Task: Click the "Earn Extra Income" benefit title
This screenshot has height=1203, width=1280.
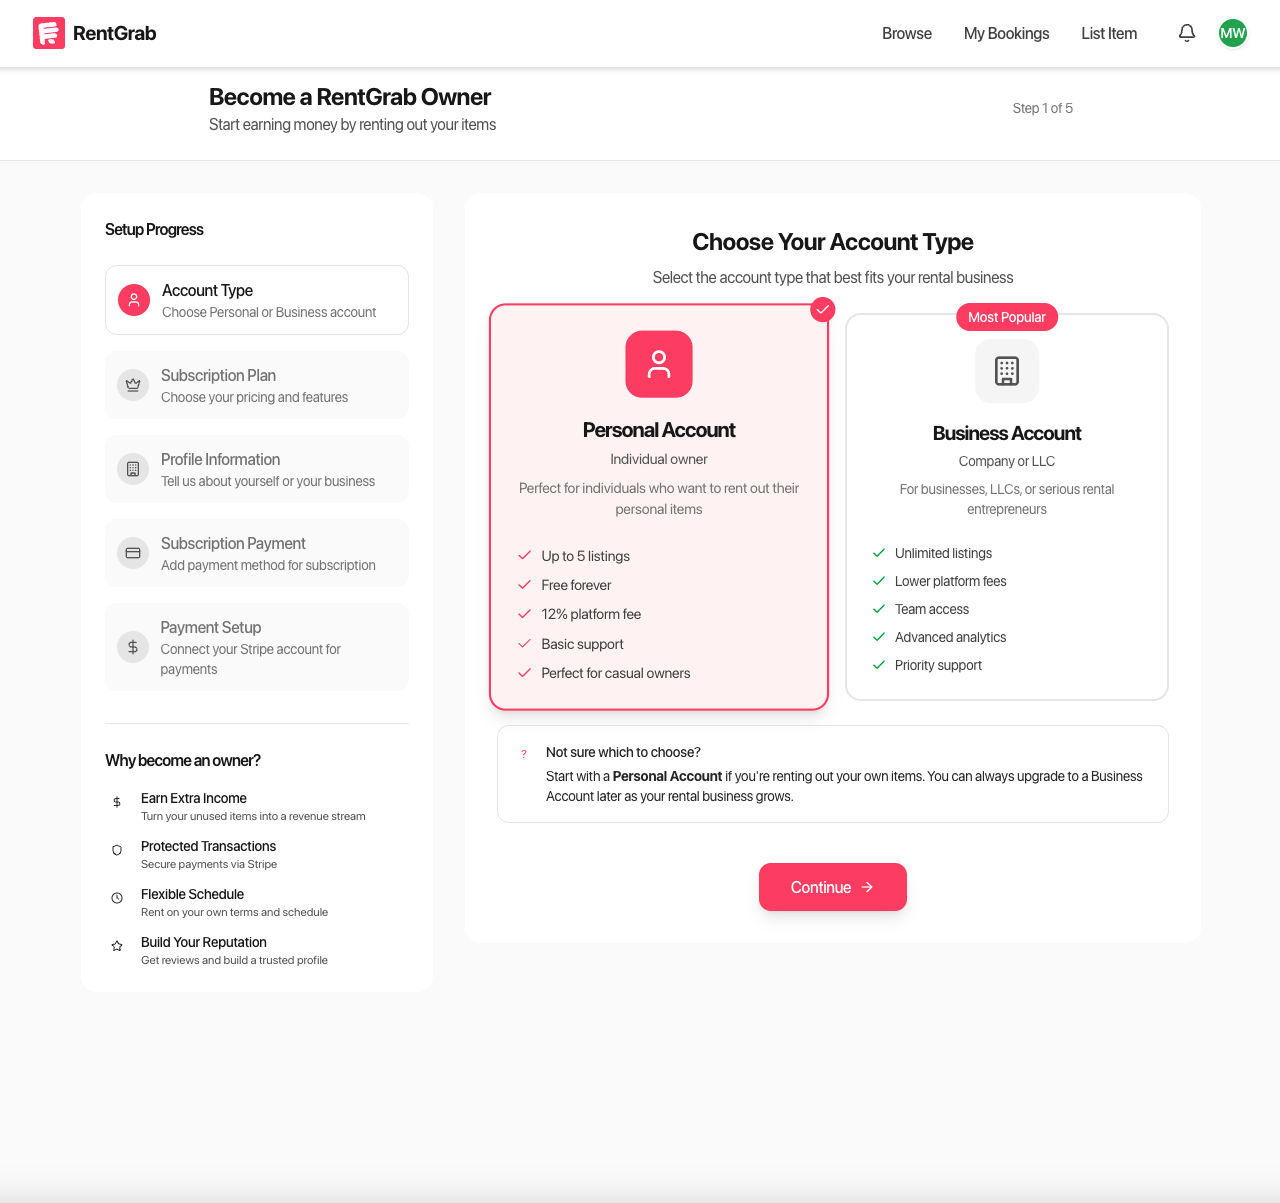Action: [194, 798]
